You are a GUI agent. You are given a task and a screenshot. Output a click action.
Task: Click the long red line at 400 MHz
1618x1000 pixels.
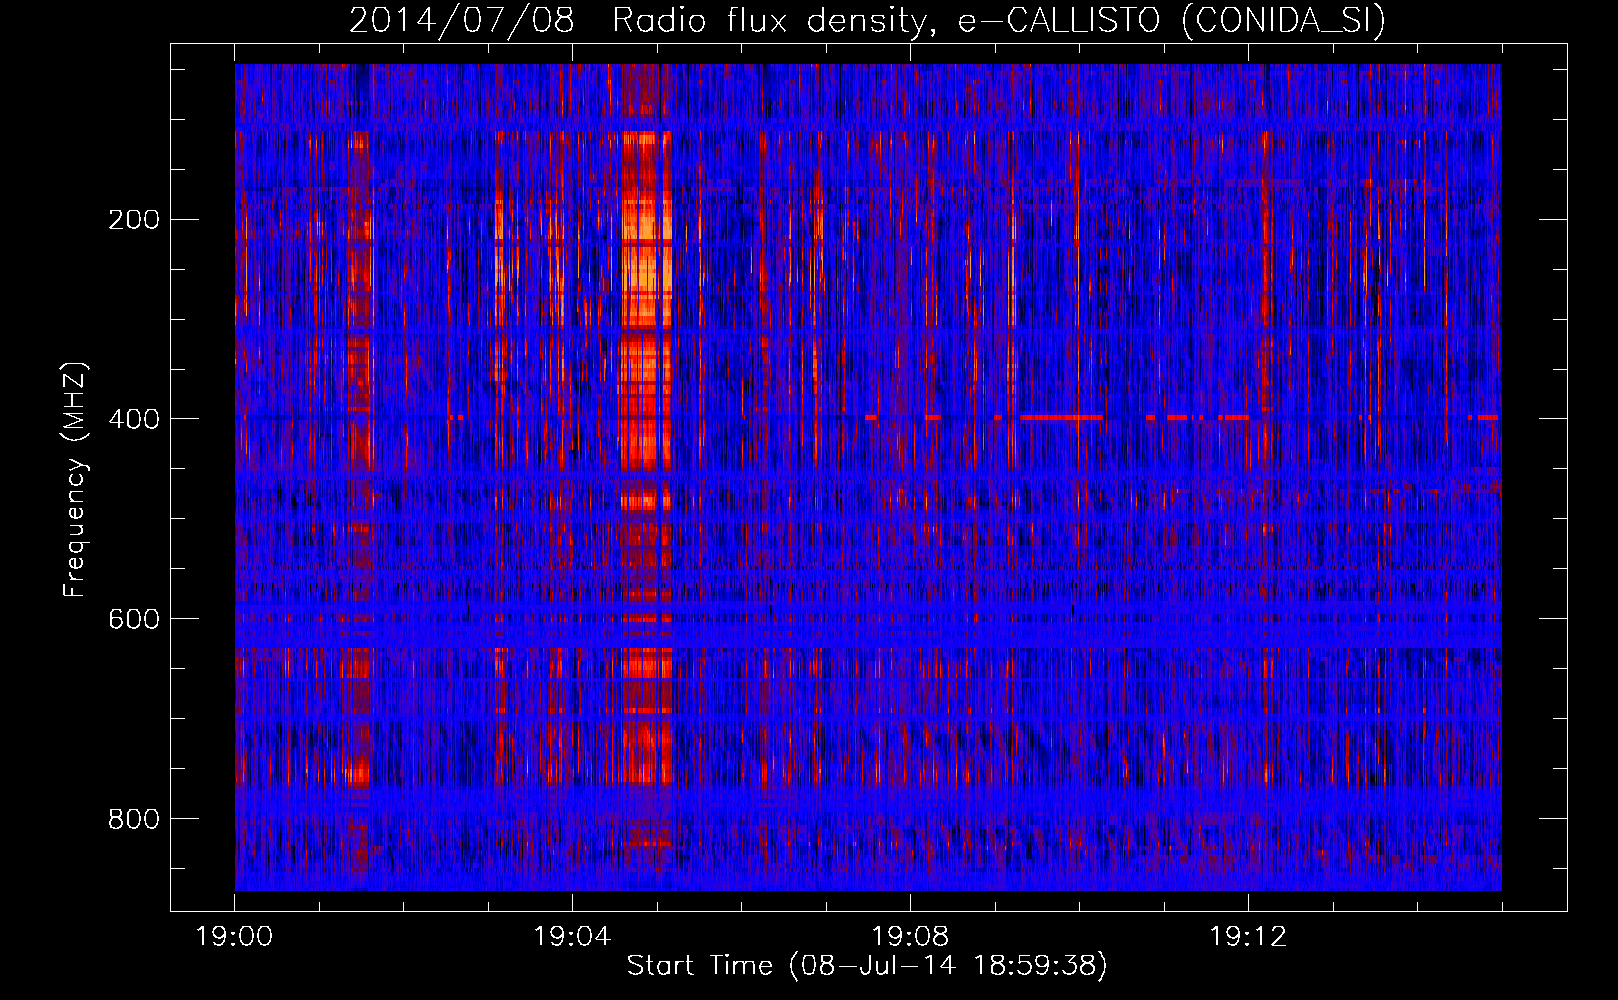(1061, 416)
